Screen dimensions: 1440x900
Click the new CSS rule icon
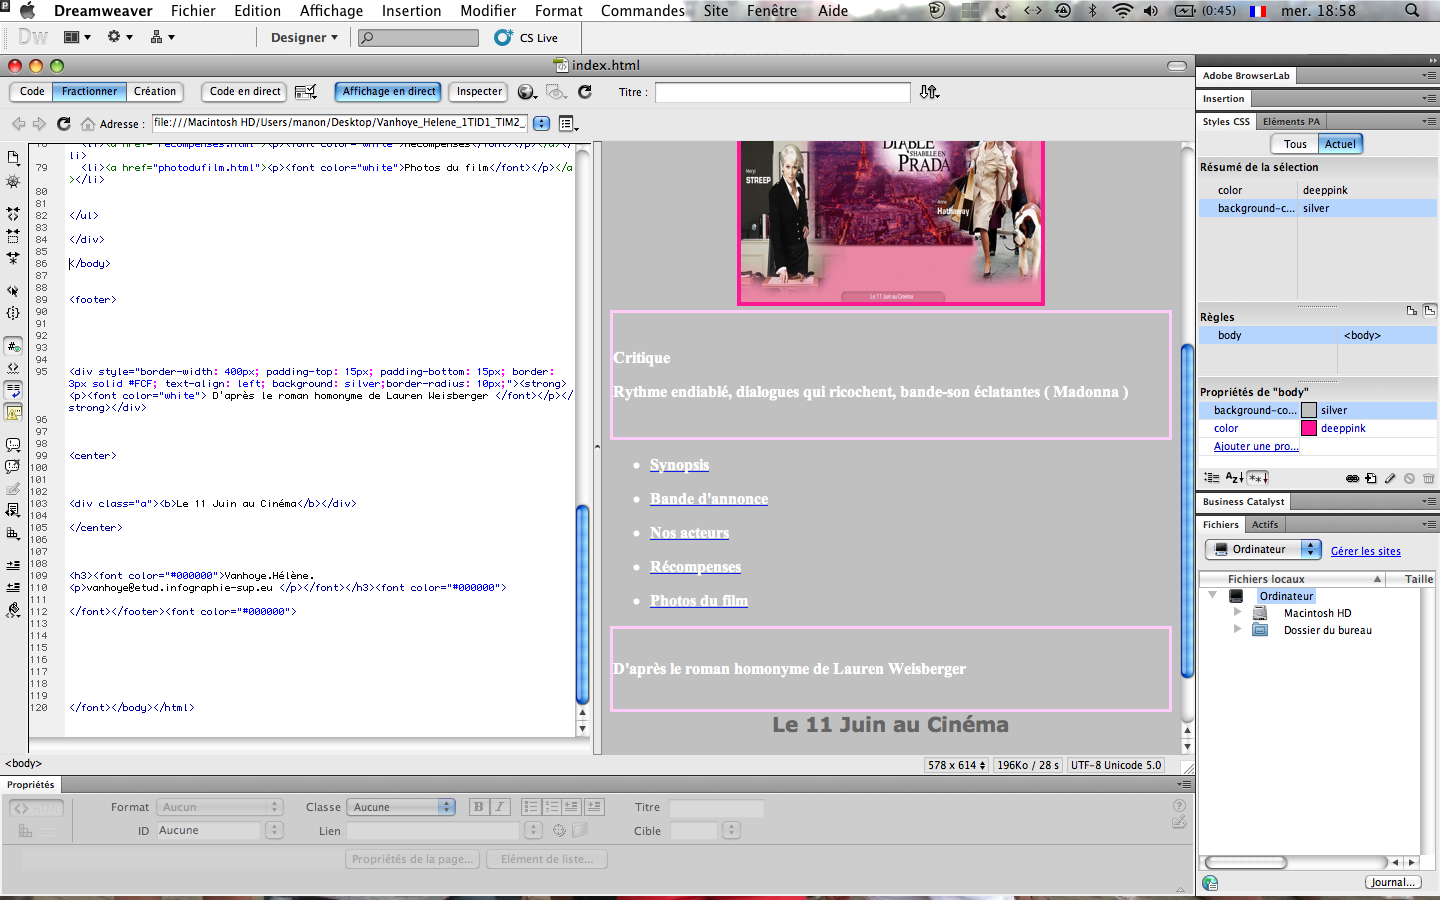click(x=1371, y=478)
